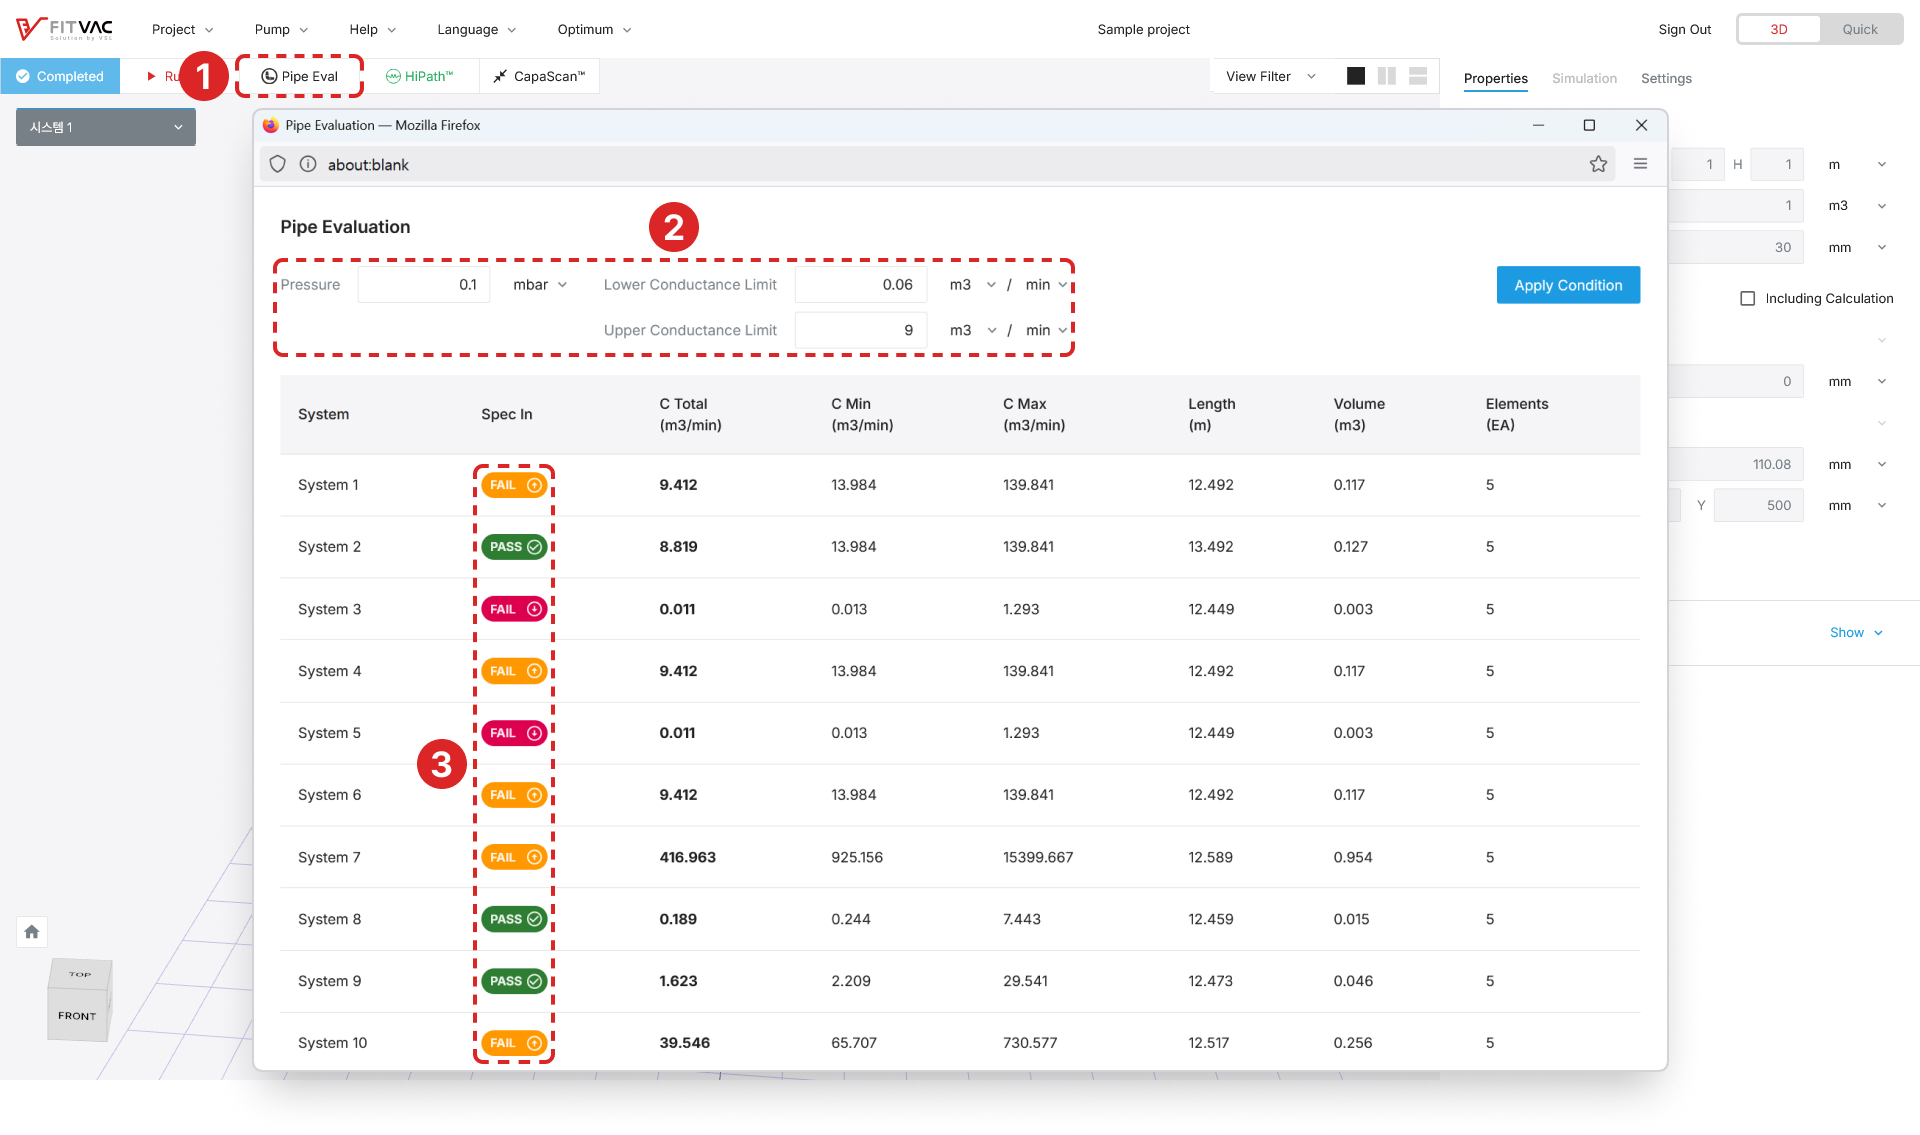Open Pipe Eval tool
Screen dimensions: 1920x1135
point(299,76)
